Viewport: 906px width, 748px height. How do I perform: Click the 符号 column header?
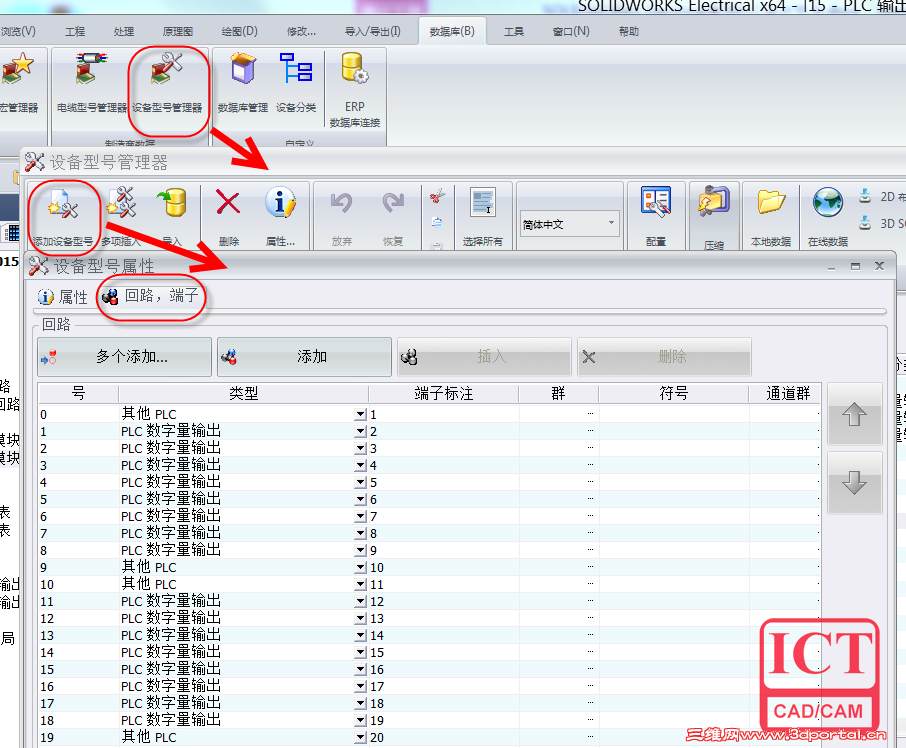click(674, 393)
